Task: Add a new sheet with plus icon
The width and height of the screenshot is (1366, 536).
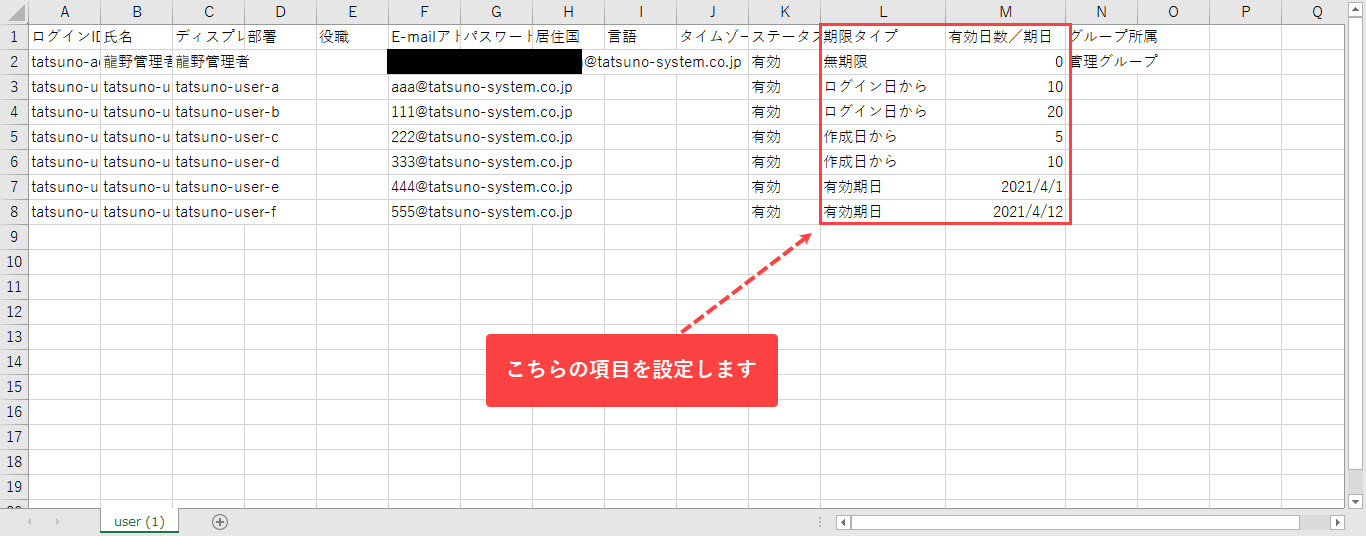Action: pos(220,521)
